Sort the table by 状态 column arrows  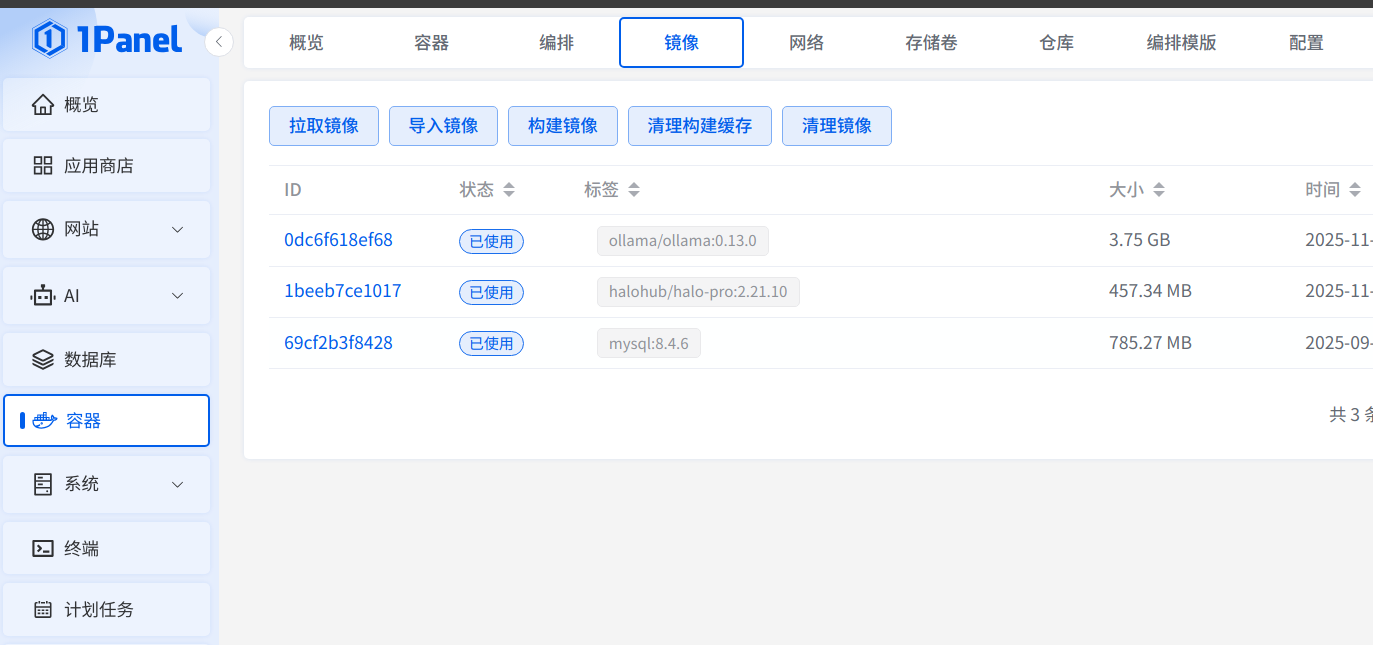509,190
